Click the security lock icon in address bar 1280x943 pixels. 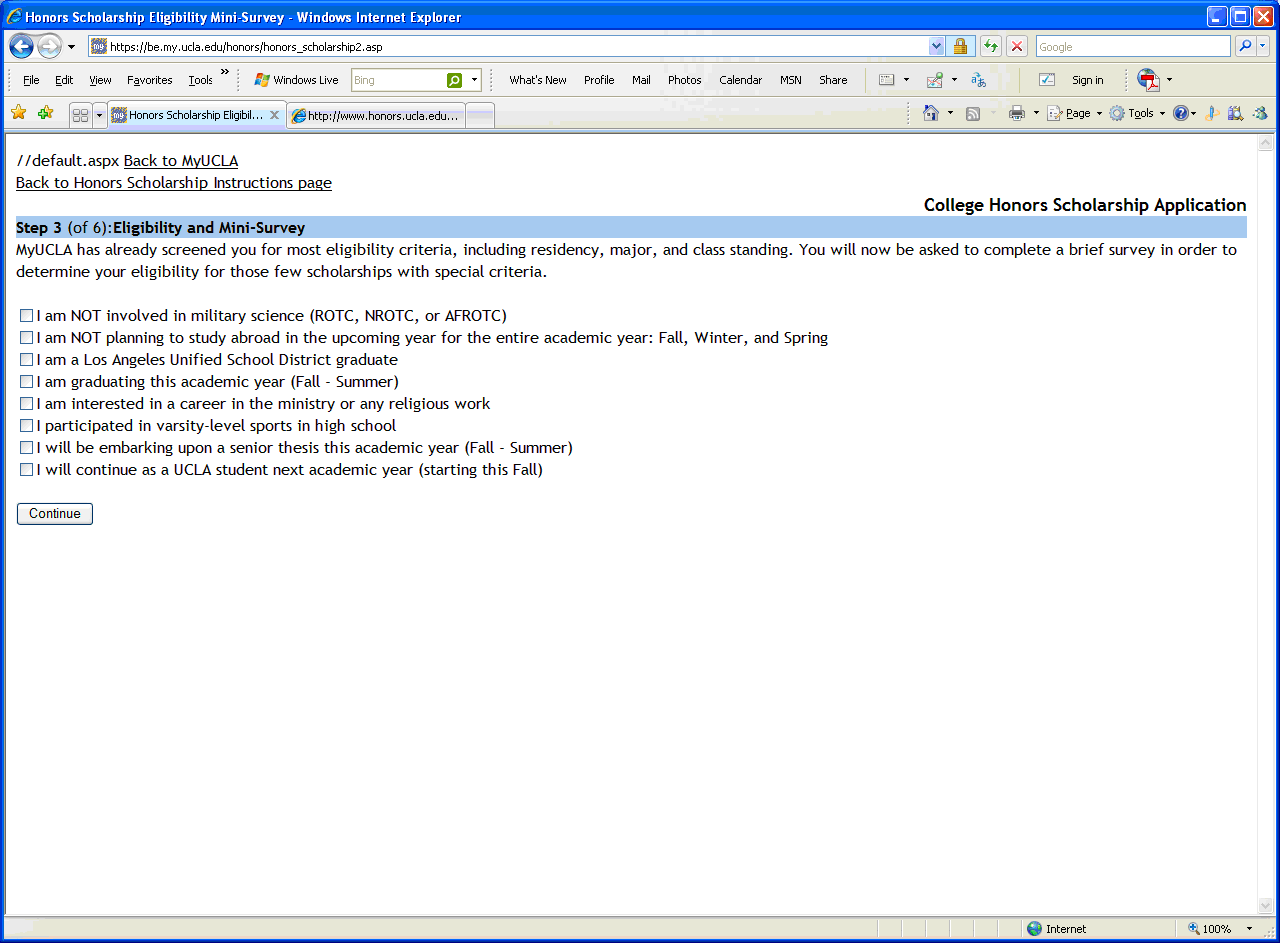(x=960, y=46)
